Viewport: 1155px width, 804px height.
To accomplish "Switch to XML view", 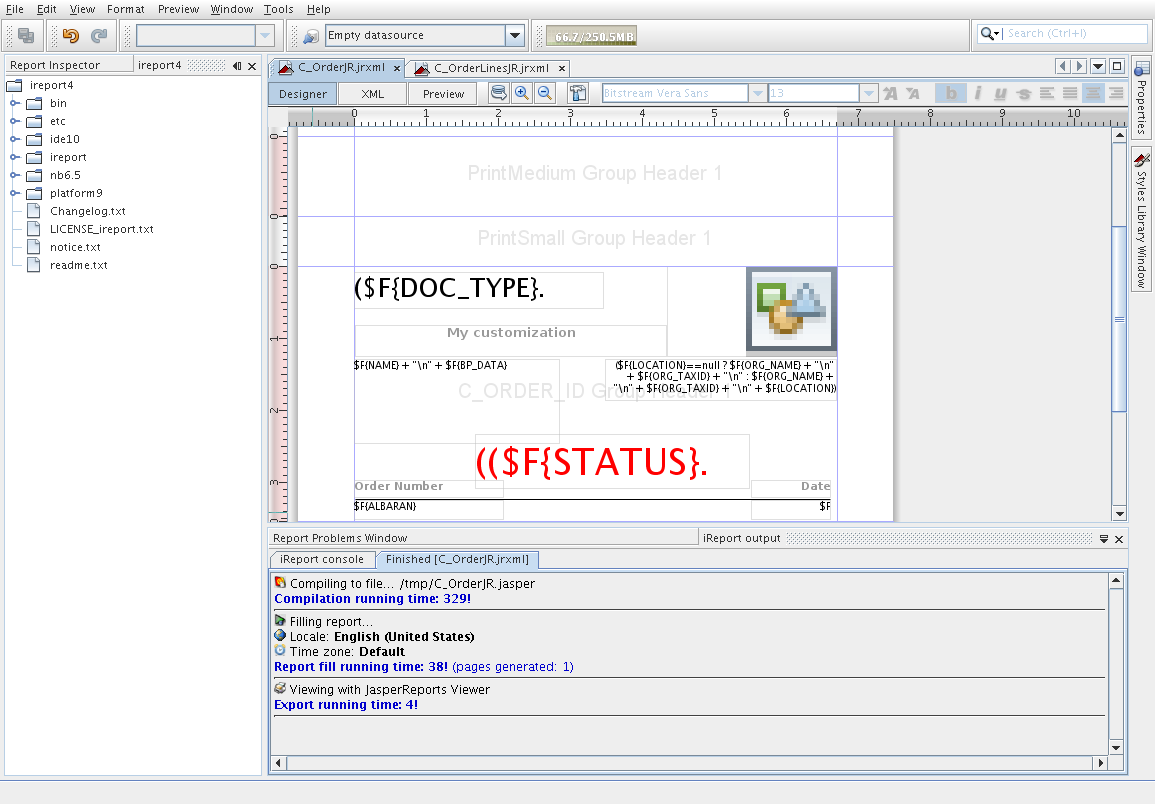I will pyautogui.click(x=372, y=94).
